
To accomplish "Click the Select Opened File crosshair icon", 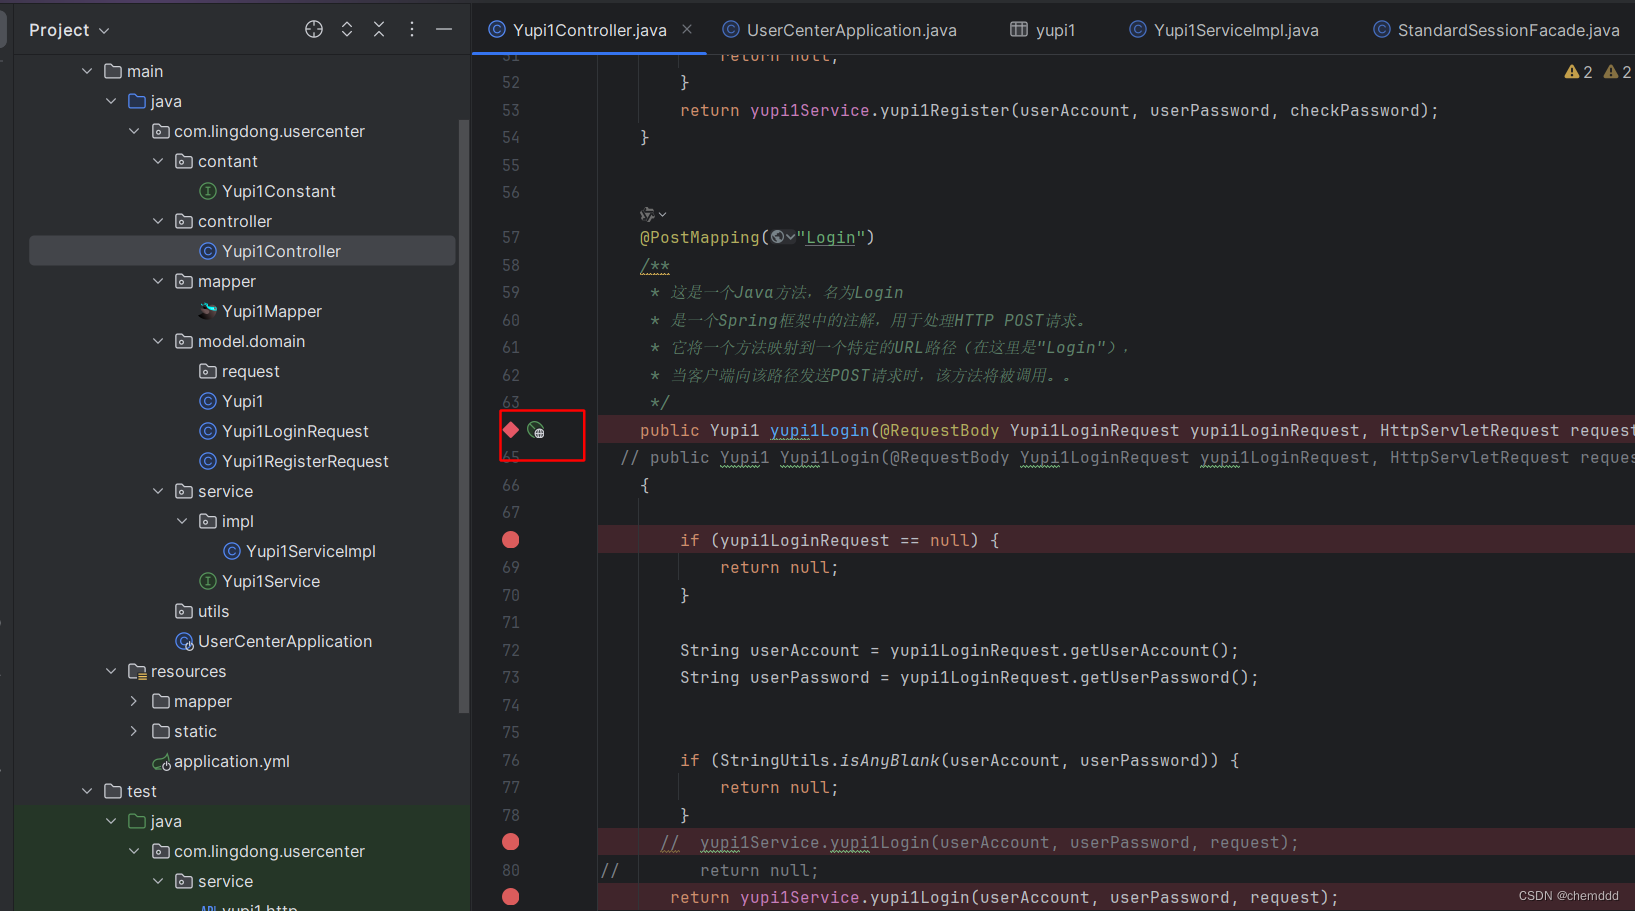I will (313, 29).
